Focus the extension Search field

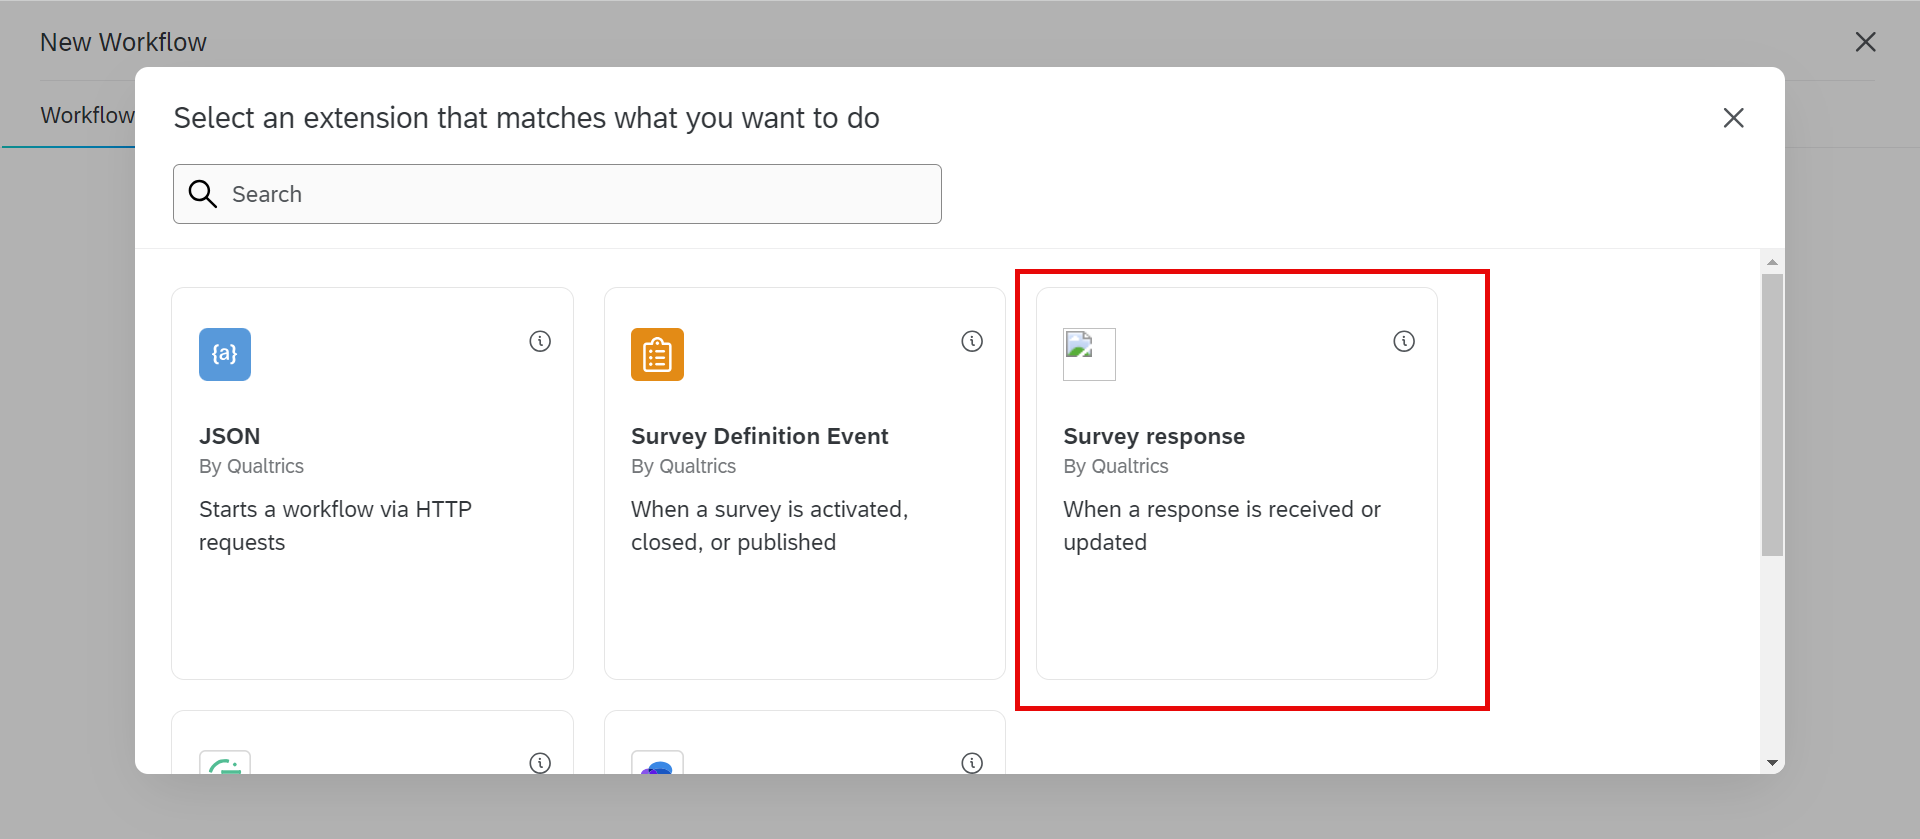pos(580,194)
